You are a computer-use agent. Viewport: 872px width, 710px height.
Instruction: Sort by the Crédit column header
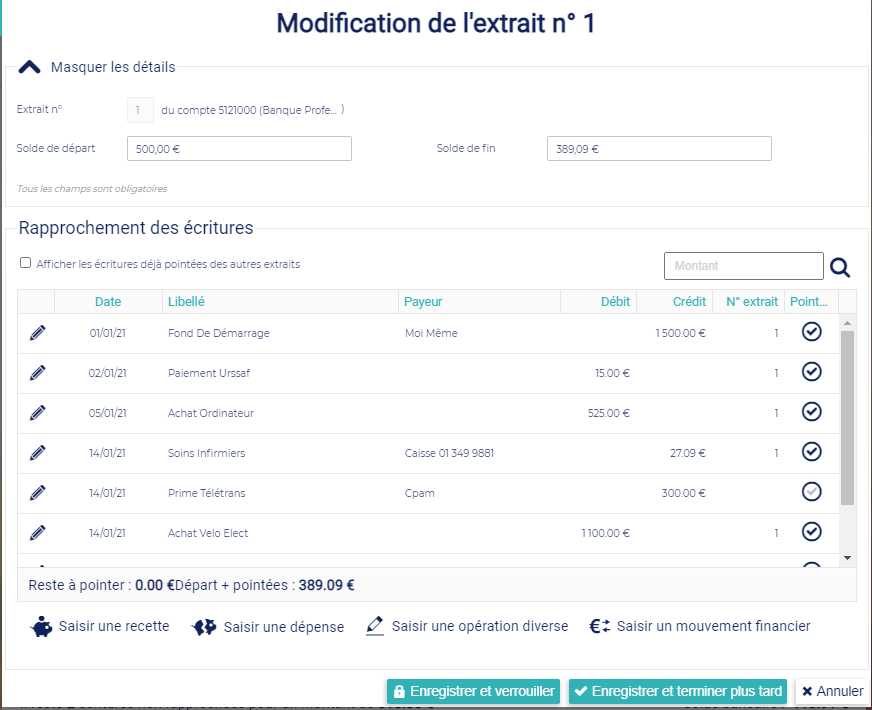pos(689,302)
